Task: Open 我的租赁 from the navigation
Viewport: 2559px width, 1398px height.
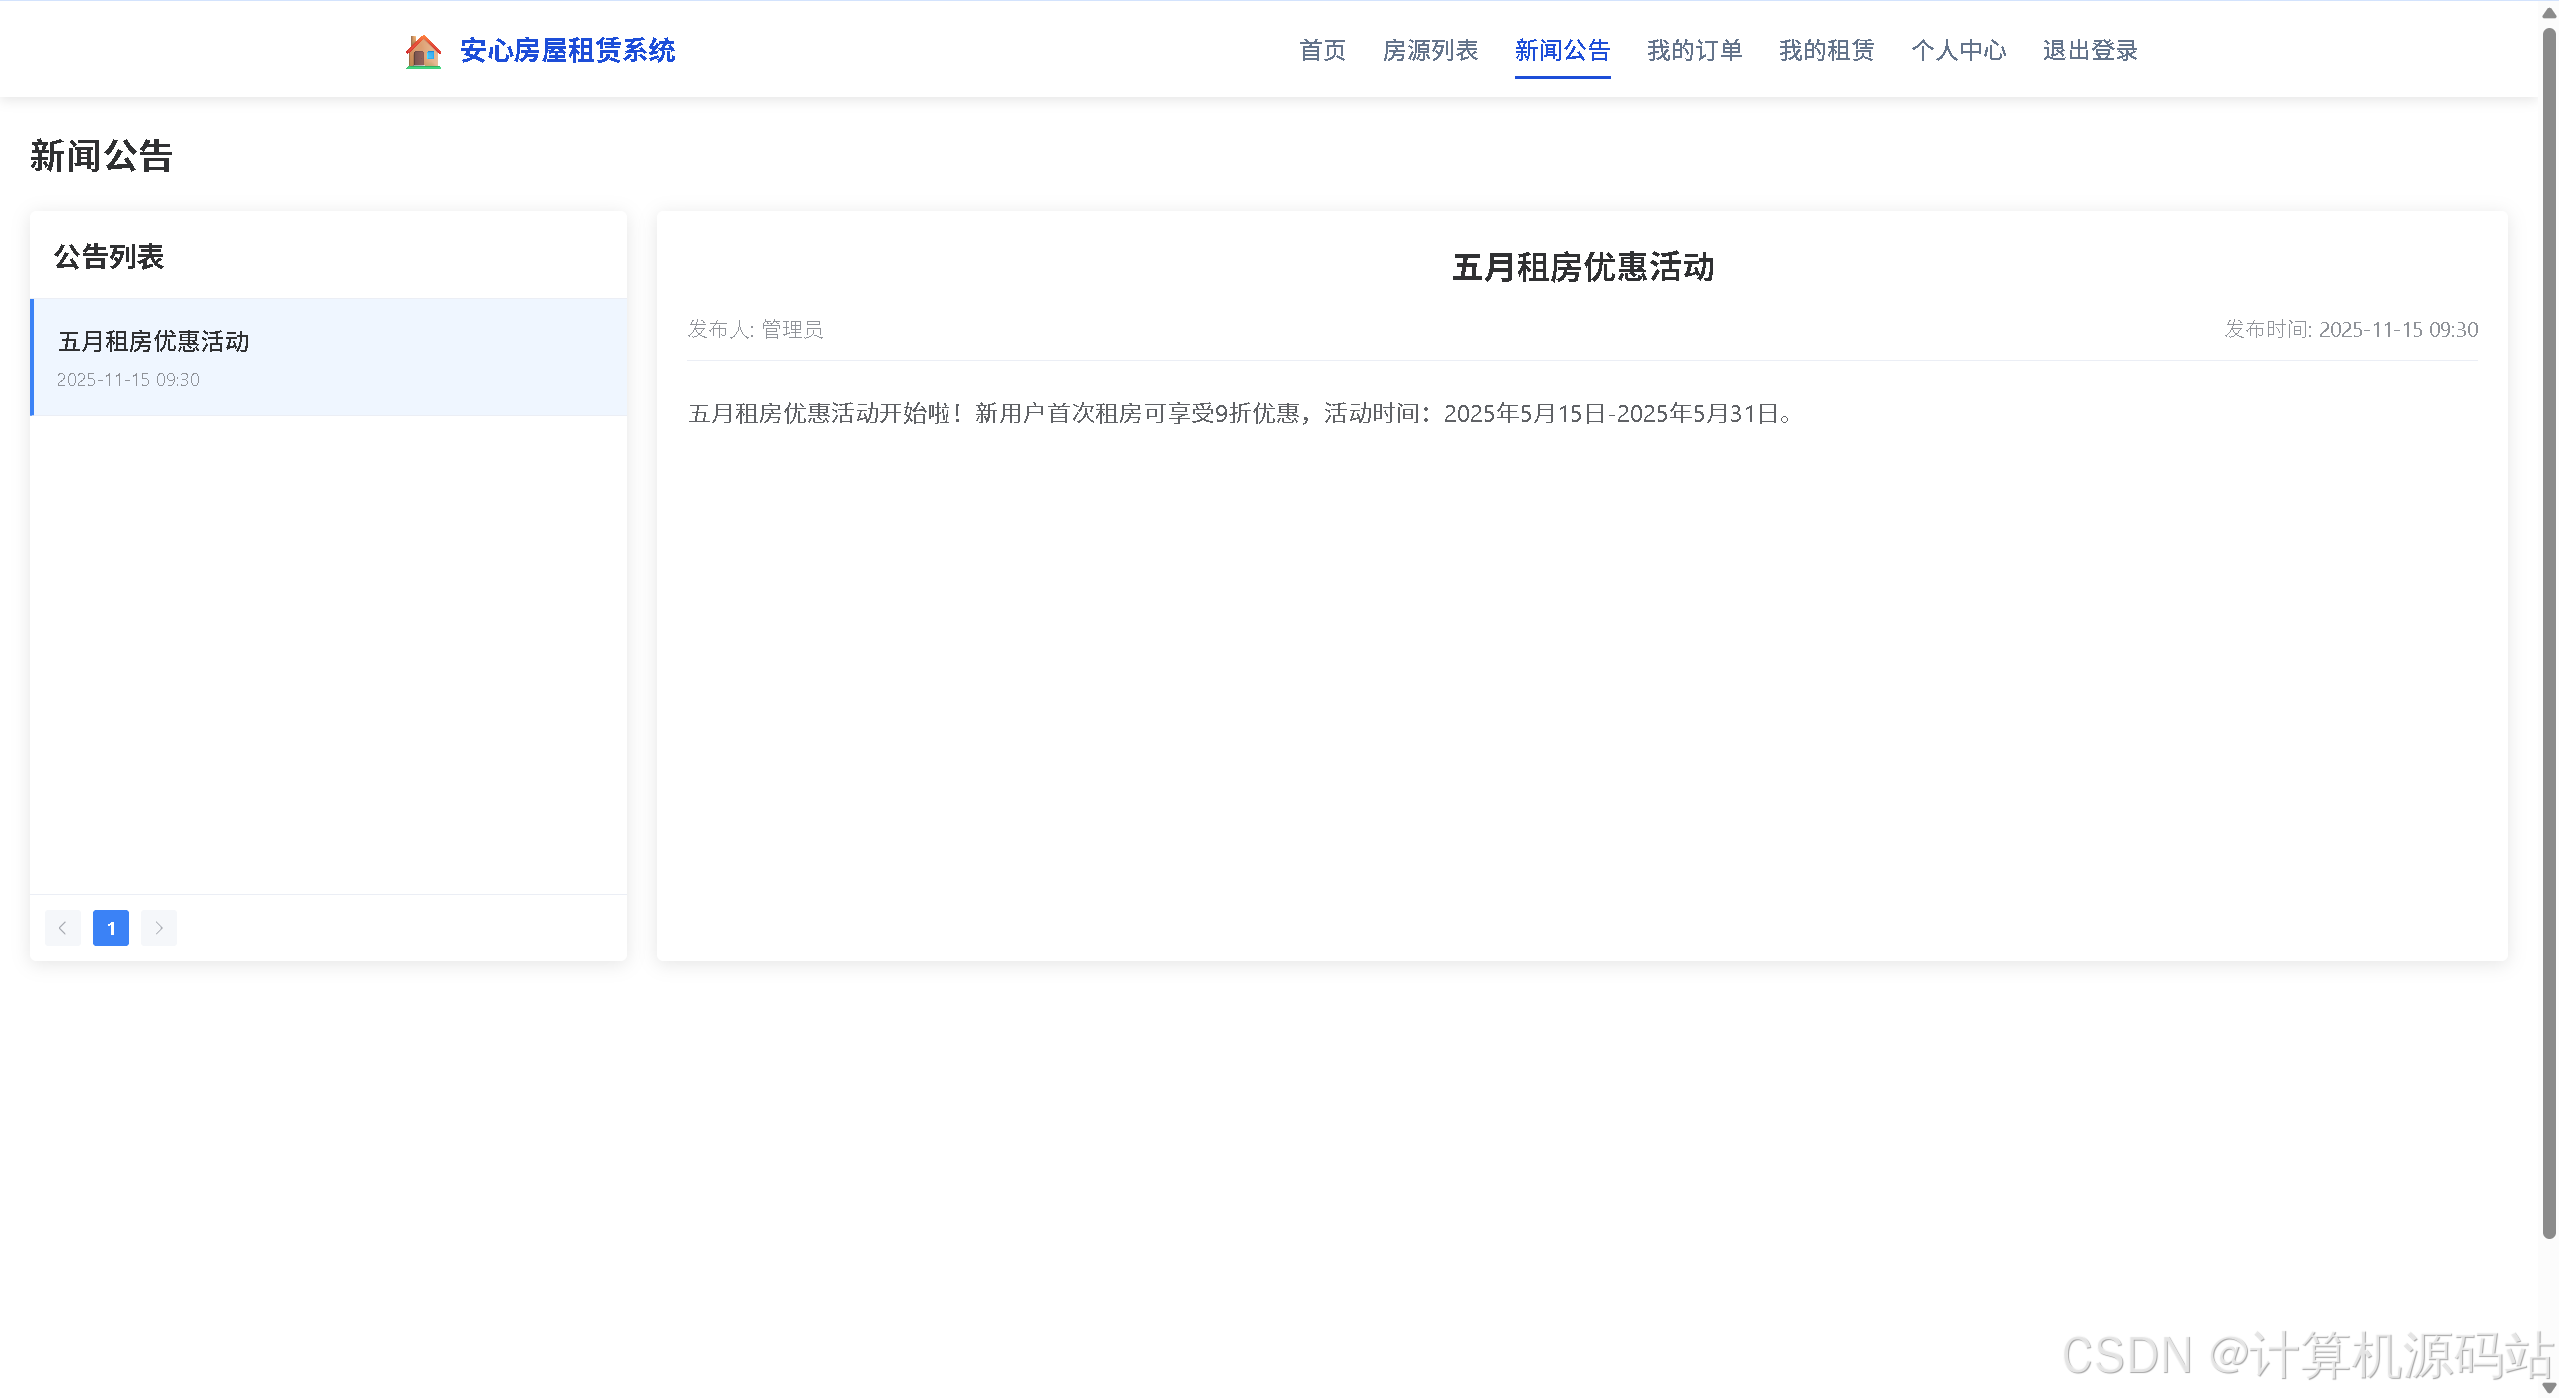Action: 1826,51
